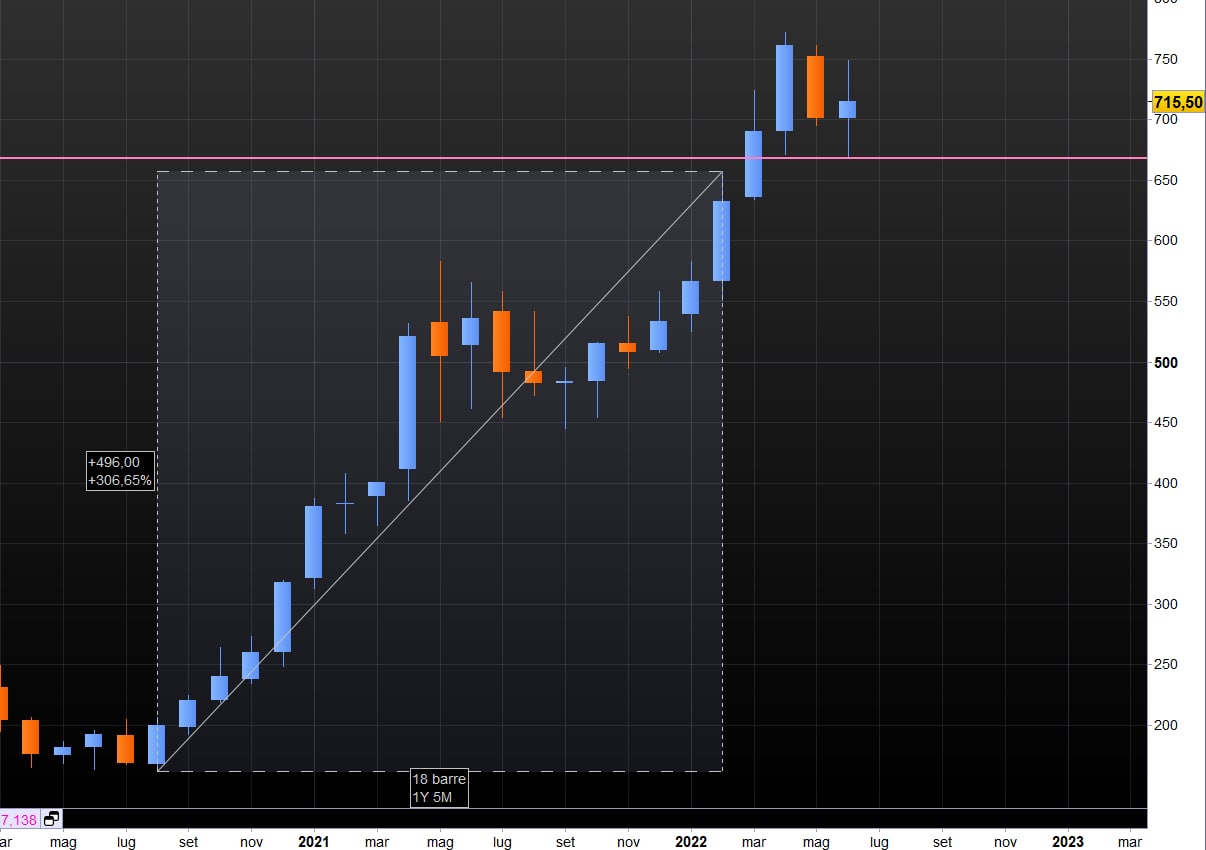Click the 2021 label on time axis
The height and width of the screenshot is (850, 1206).
click(314, 842)
